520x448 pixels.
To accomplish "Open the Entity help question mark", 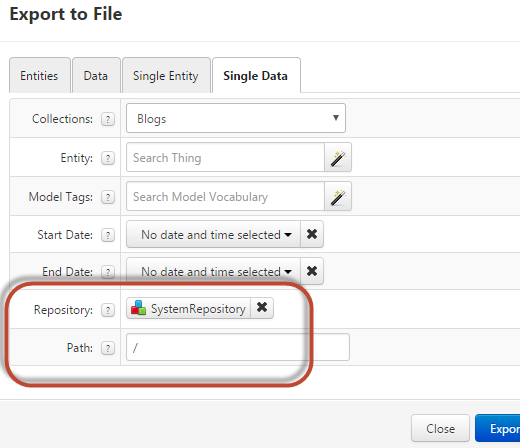I will click(108, 158).
